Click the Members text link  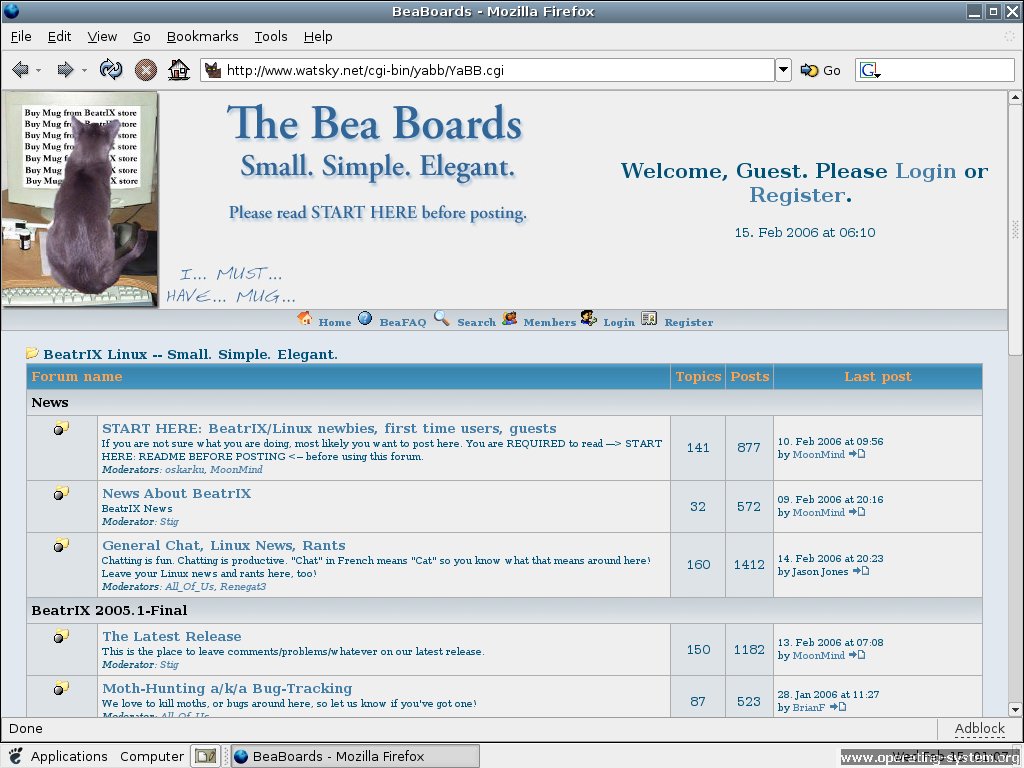point(549,323)
